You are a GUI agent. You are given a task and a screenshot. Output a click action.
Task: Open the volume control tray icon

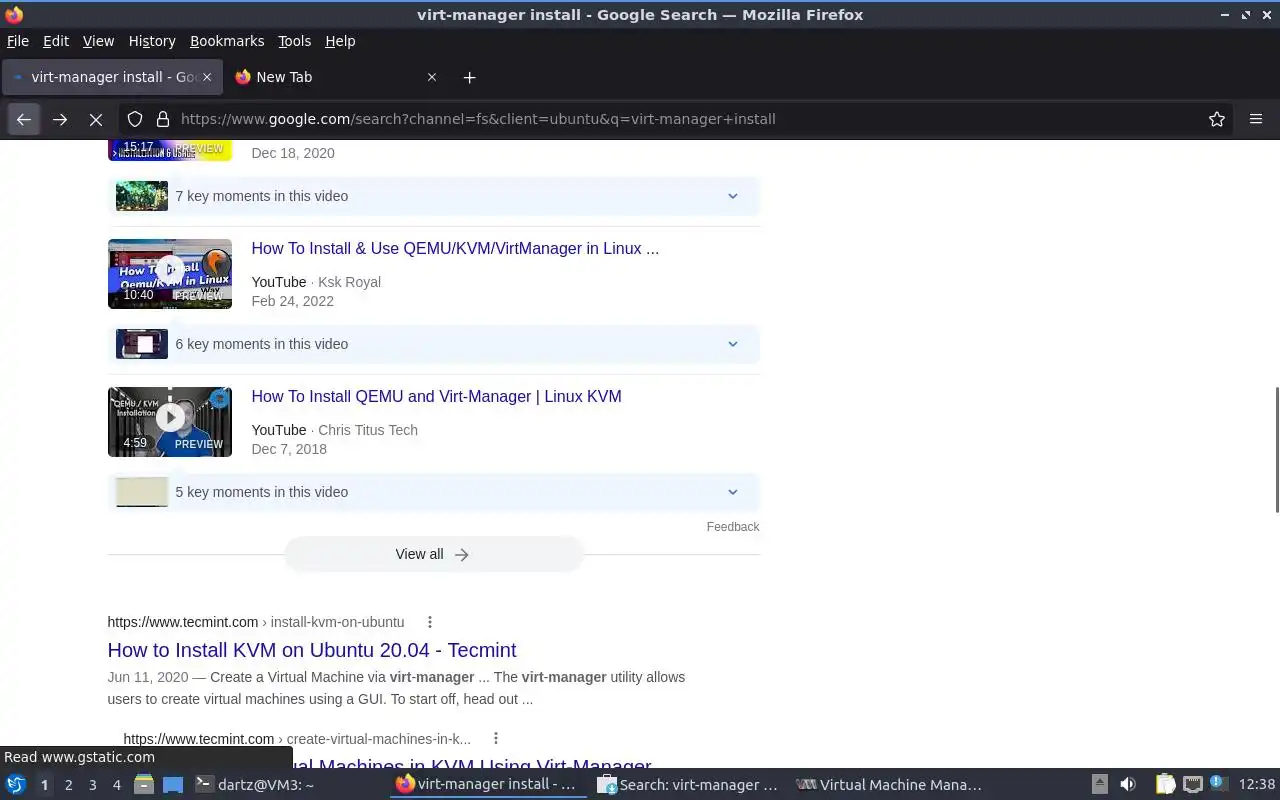point(1128,785)
